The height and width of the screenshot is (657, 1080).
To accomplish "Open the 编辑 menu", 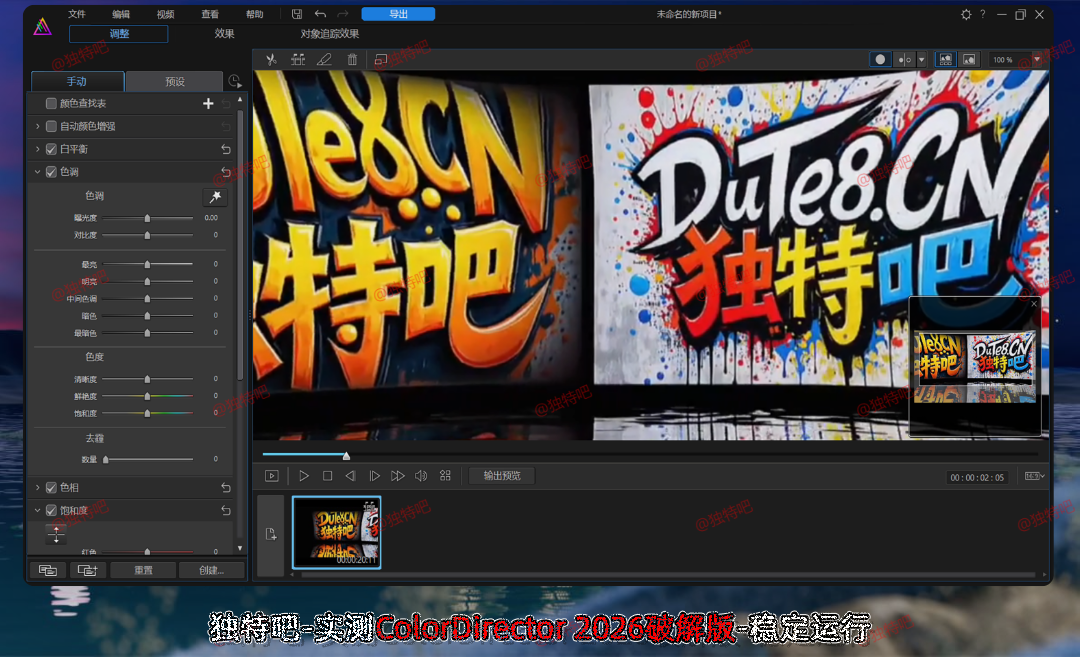I will coord(121,14).
